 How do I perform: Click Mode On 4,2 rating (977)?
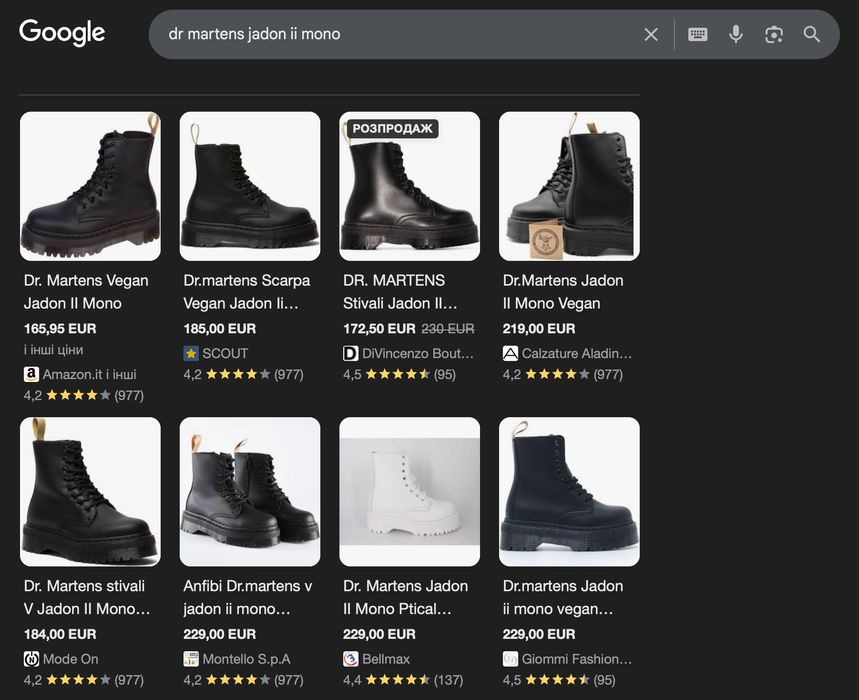click(x=84, y=680)
